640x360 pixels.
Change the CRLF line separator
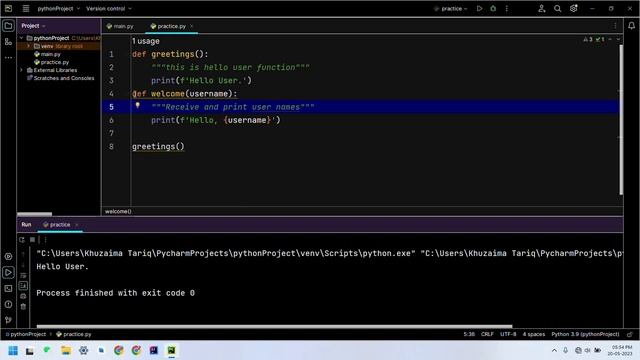[x=487, y=334]
